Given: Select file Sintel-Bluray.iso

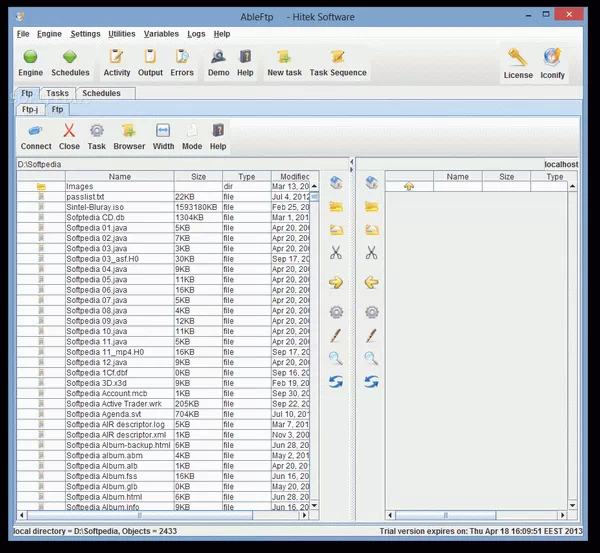Looking at the screenshot, I should coord(163,207).
